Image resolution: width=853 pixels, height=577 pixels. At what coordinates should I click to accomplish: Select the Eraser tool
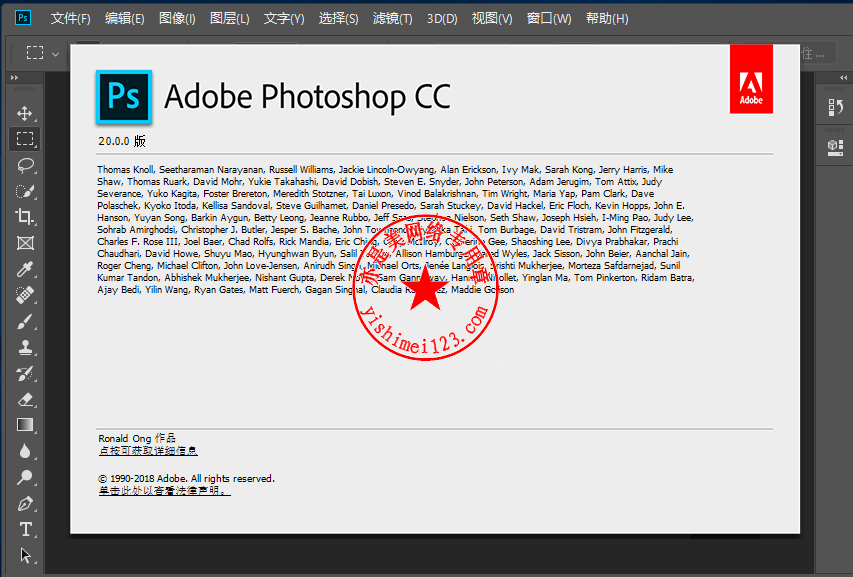[x=25, y=399]
